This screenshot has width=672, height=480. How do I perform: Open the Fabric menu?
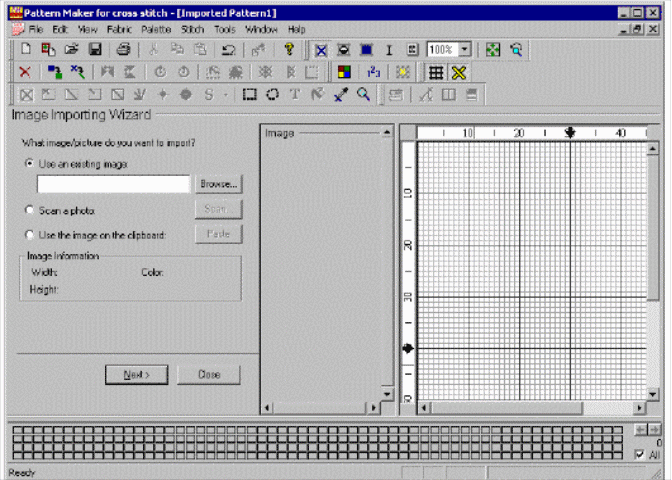click(x=119, y=29)
